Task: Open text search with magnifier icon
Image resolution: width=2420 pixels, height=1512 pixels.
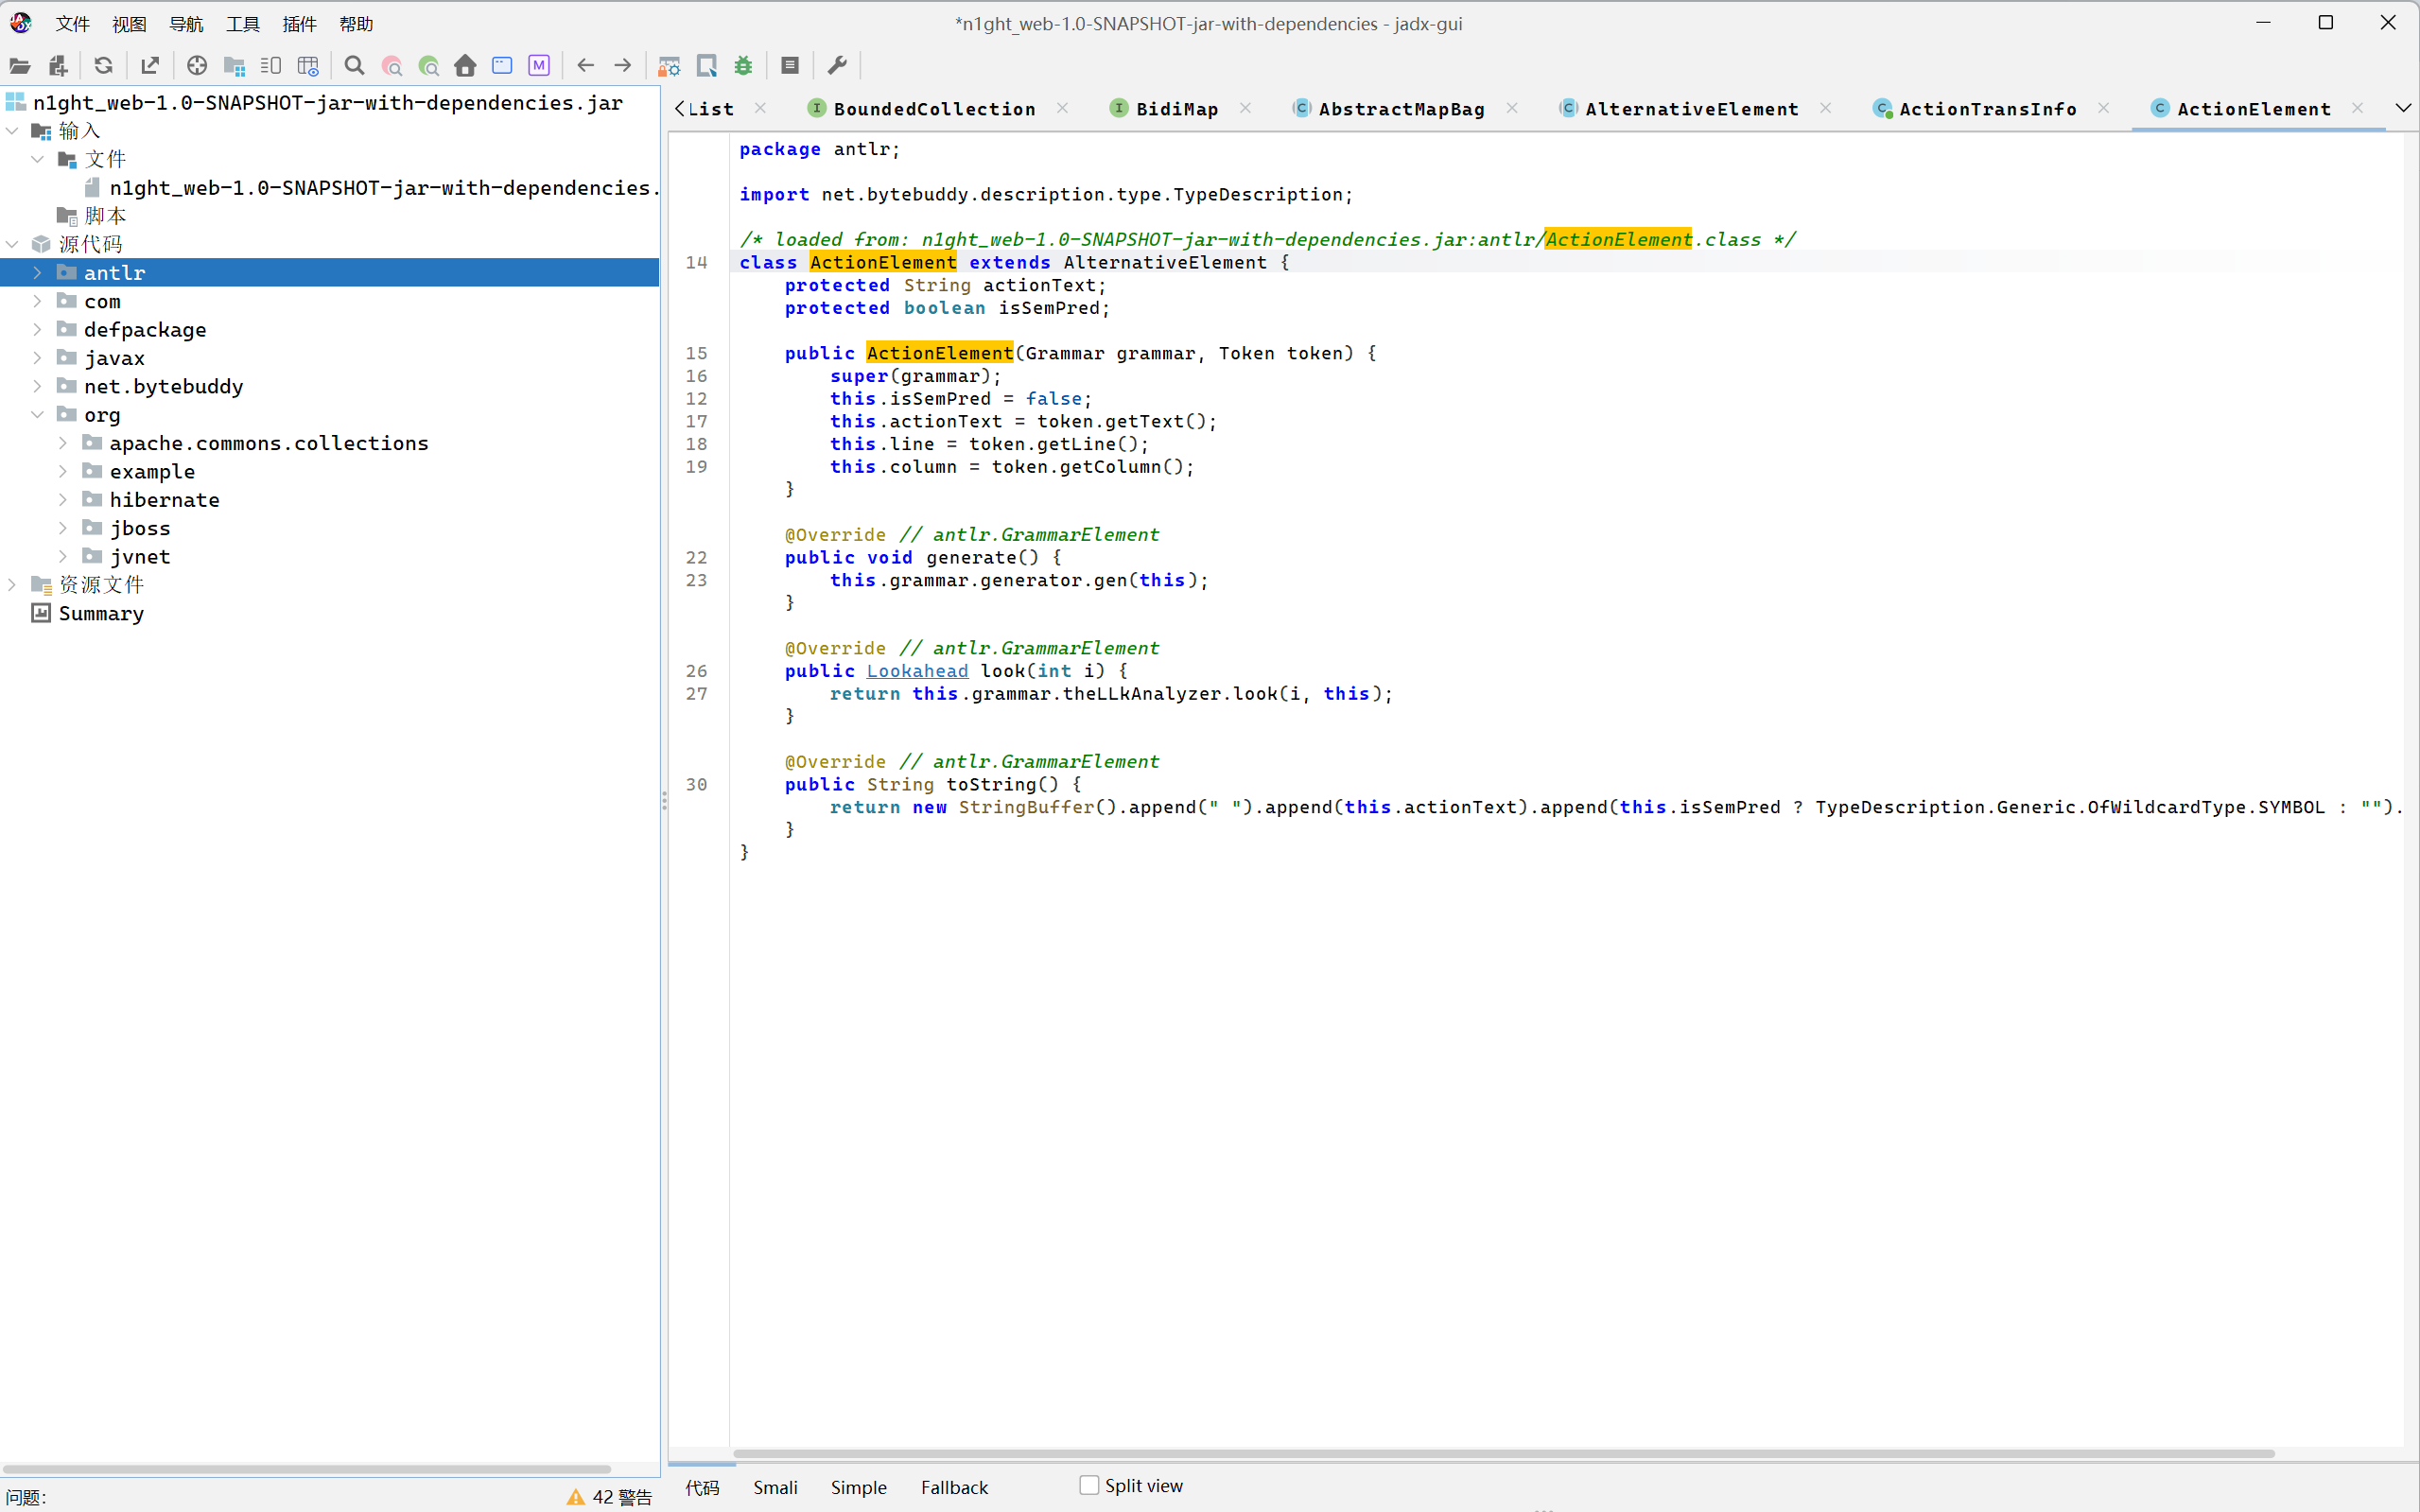Action: click(x=354, y=66)
